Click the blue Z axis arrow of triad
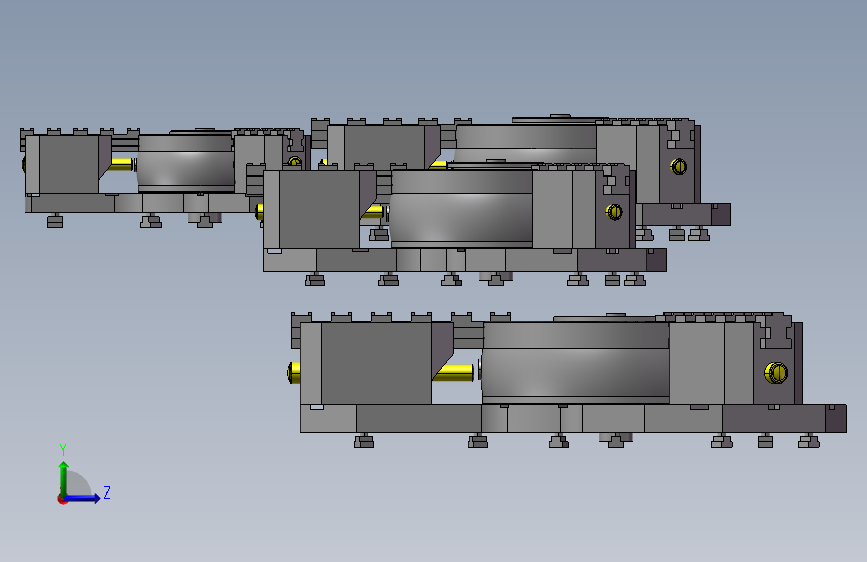Screen dimensions: 867x562 pyautogui.click(x=82, y=498)
